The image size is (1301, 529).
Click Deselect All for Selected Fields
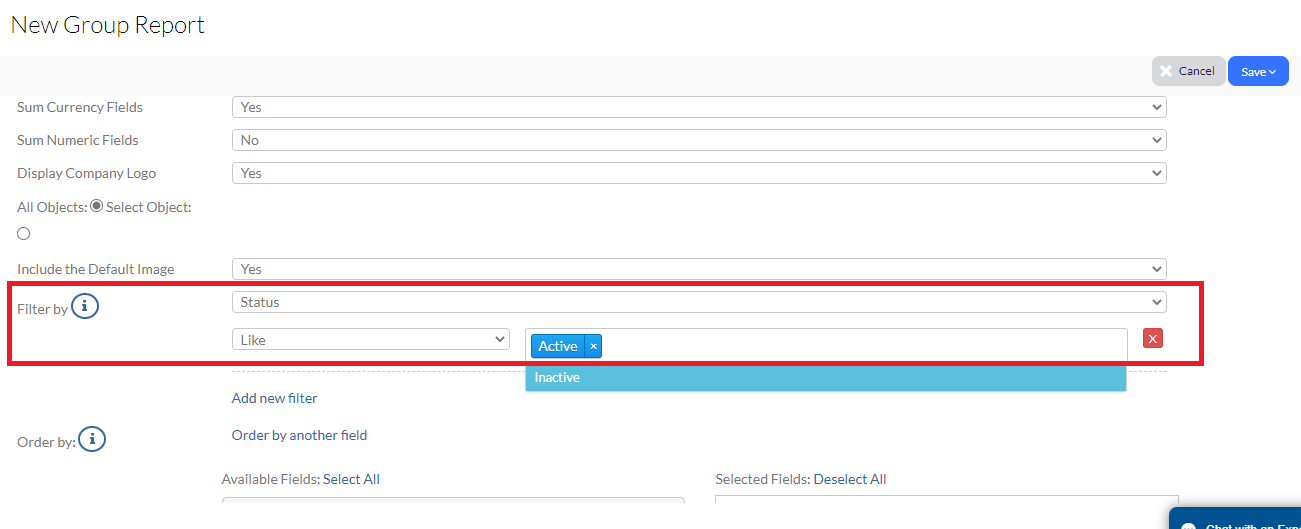[x=849, y=479]
